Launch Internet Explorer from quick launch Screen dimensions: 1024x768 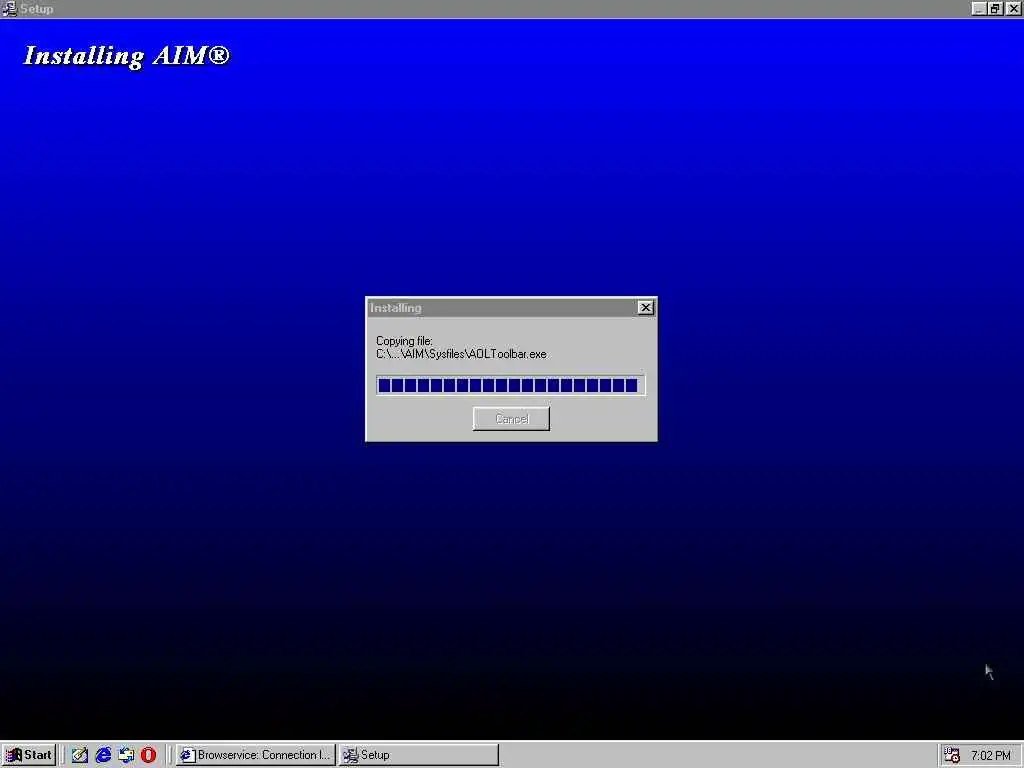103,755
